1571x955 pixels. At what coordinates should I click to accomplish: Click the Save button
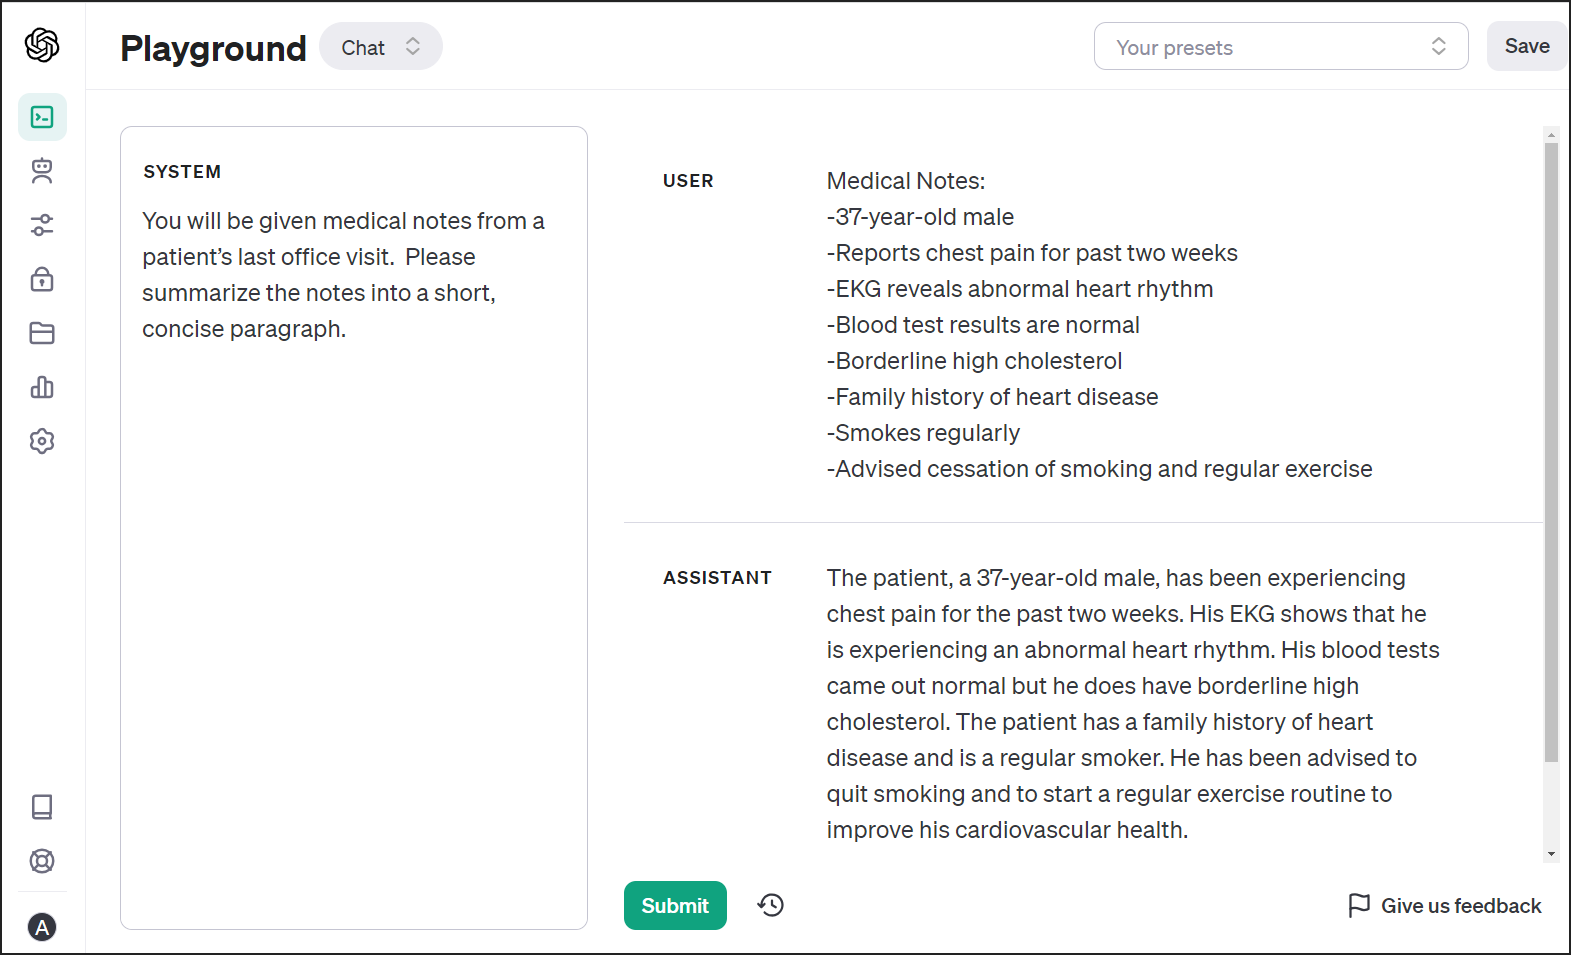pyautogui.click(x=1527, y=46)
